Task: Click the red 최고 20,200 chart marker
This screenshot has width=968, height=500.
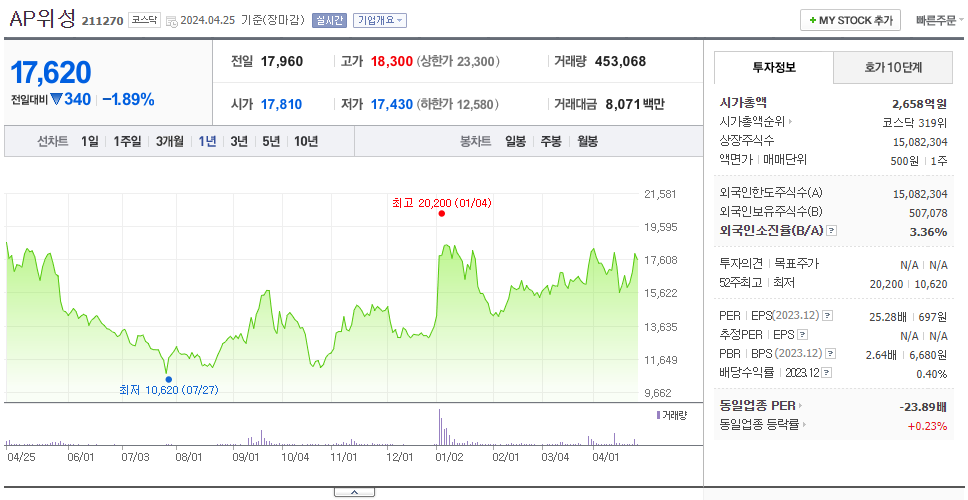Action: coord(441,214)
